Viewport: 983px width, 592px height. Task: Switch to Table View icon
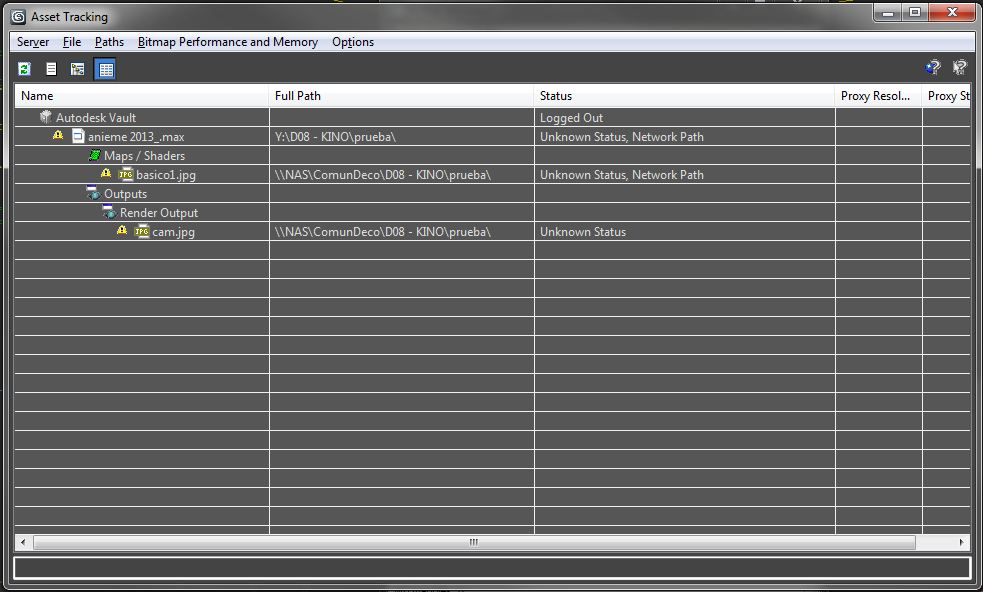point(105,69)
